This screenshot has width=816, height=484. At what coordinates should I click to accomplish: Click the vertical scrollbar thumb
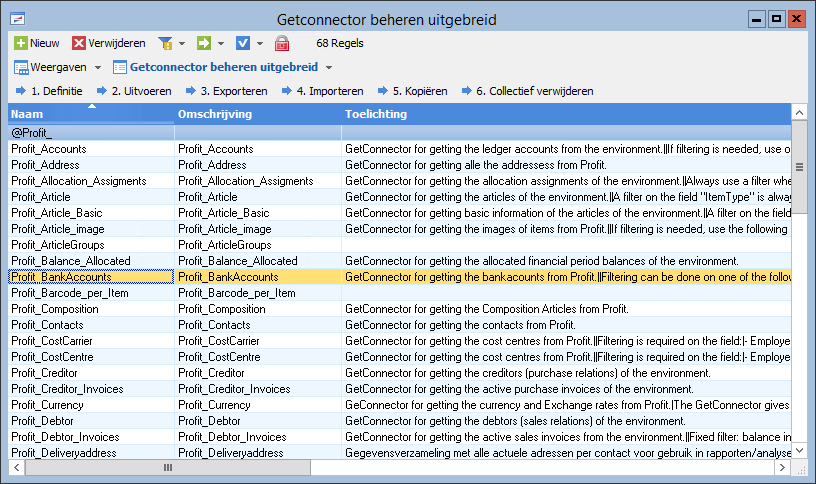click(x=799, y=167)
